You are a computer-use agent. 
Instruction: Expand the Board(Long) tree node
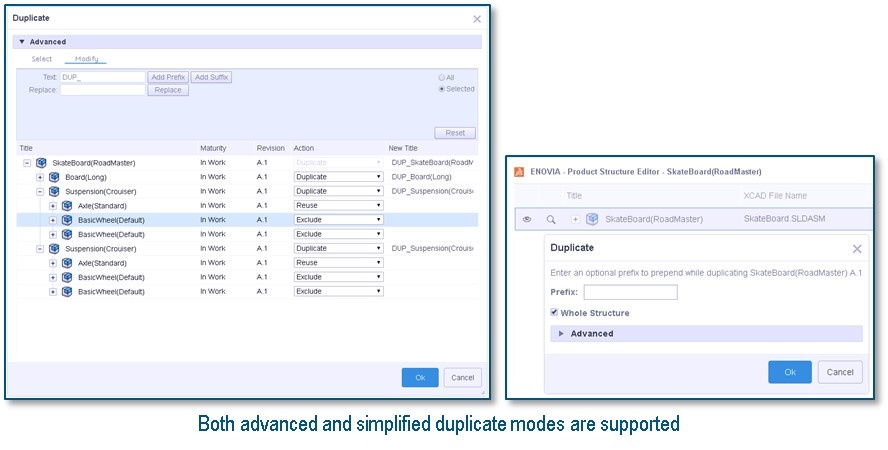click(x=40, y=177)
